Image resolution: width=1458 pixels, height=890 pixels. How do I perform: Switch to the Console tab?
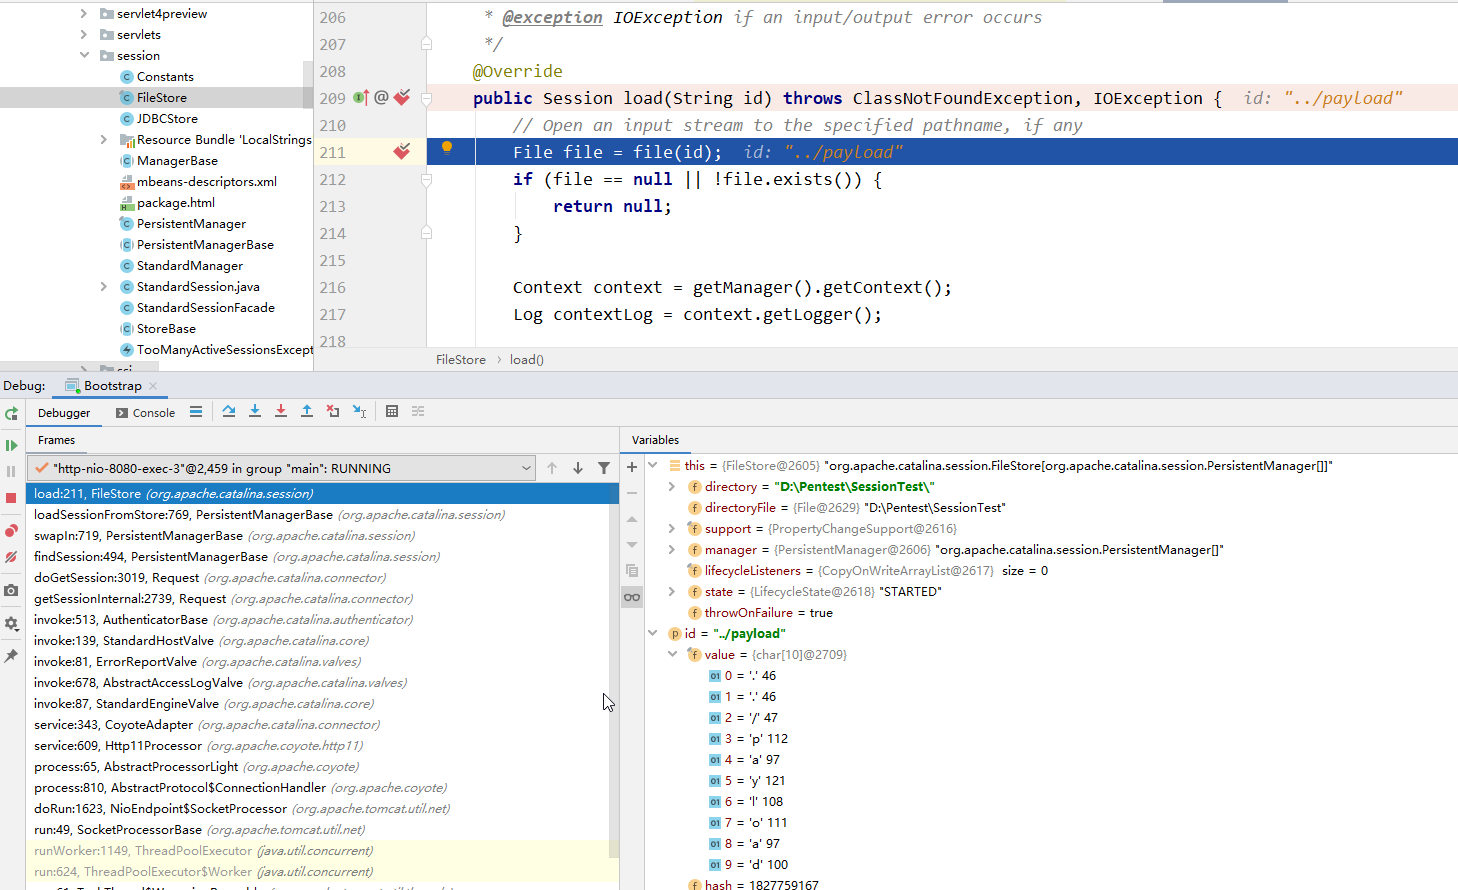click(145, 413)
